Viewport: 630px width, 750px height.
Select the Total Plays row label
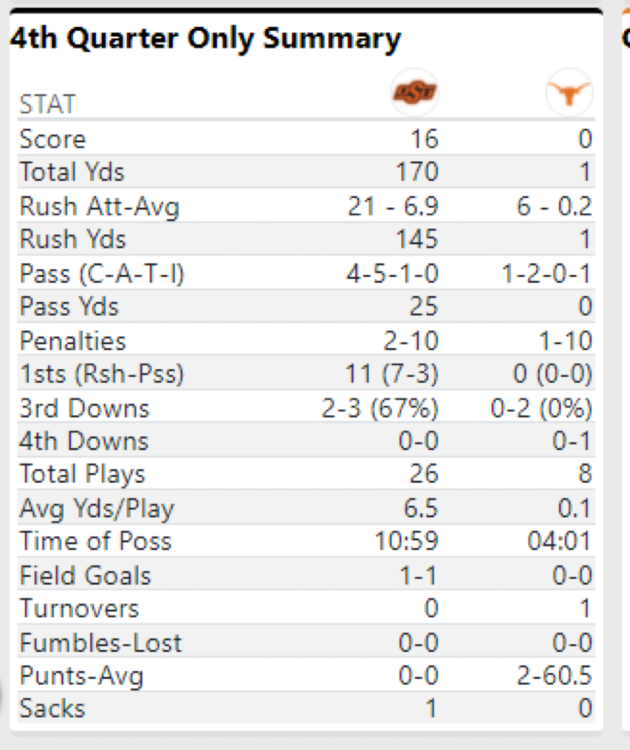point(82,475)
